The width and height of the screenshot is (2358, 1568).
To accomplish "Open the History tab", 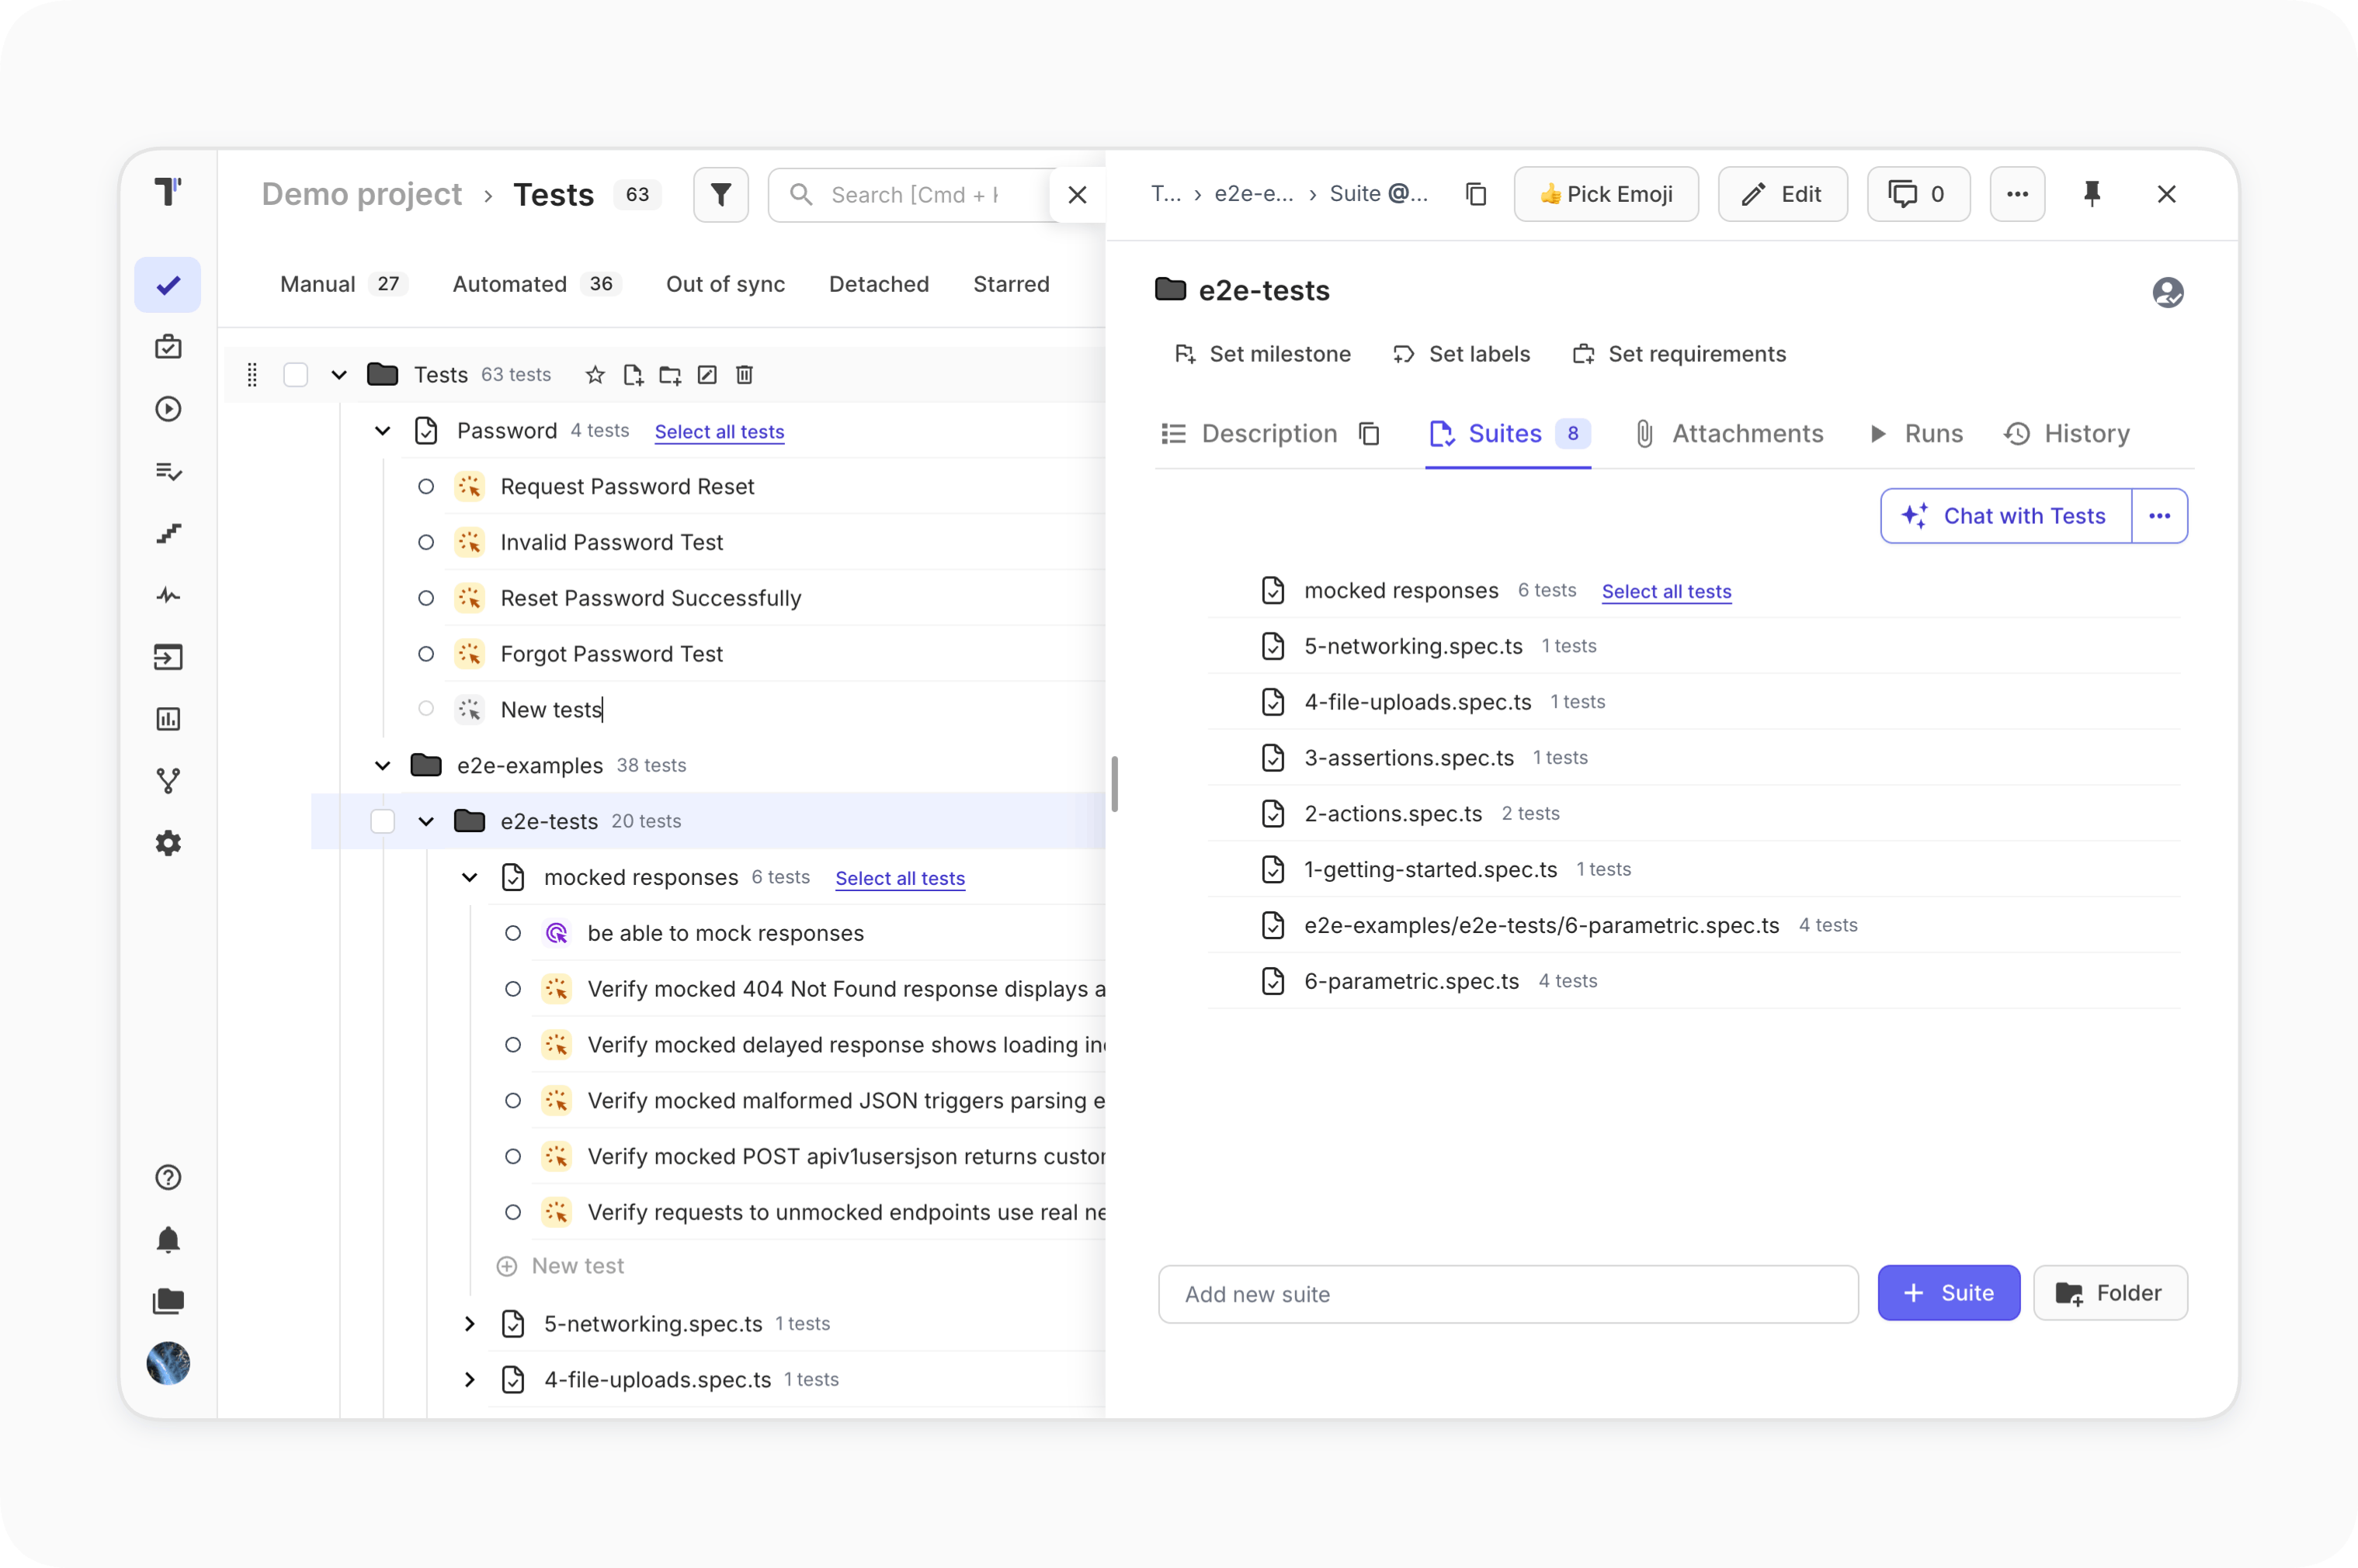I will (2067, 433).
